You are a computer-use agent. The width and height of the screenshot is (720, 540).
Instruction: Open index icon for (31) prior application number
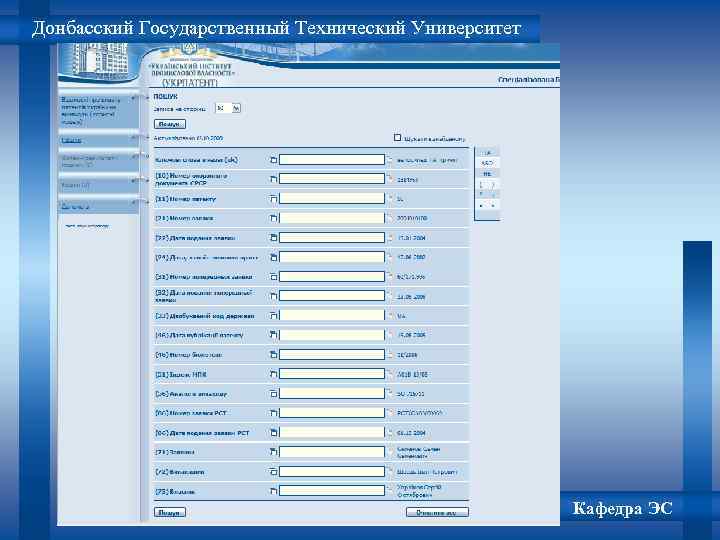tap(274, 276)
